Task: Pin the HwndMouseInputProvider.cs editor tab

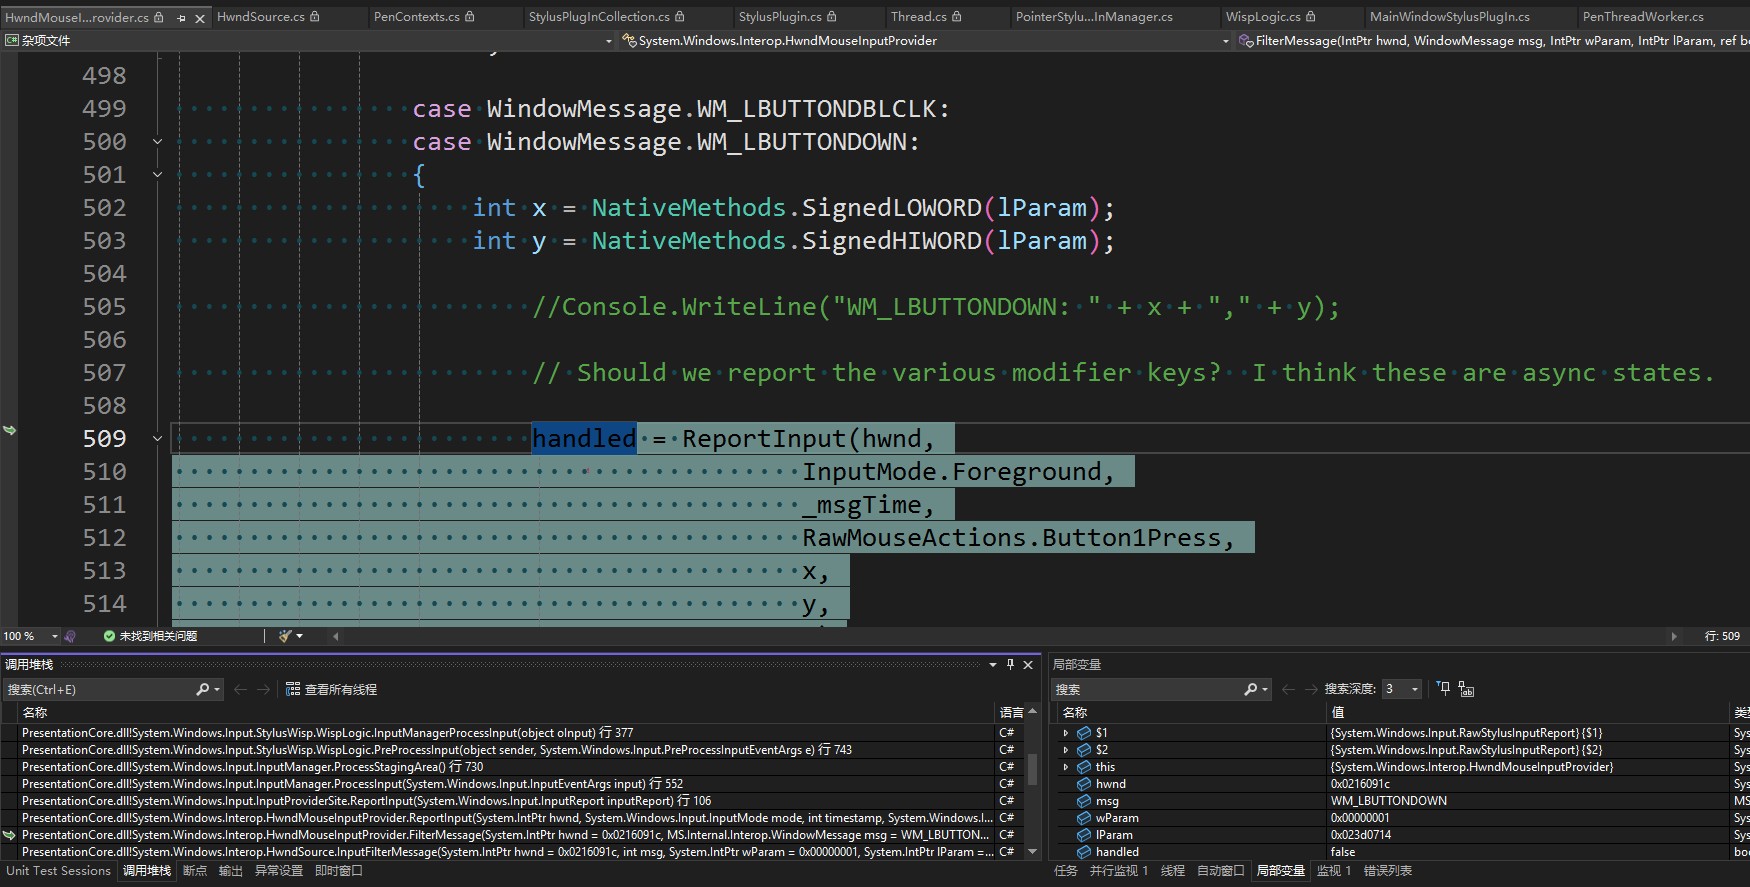Action: (181, 18)
